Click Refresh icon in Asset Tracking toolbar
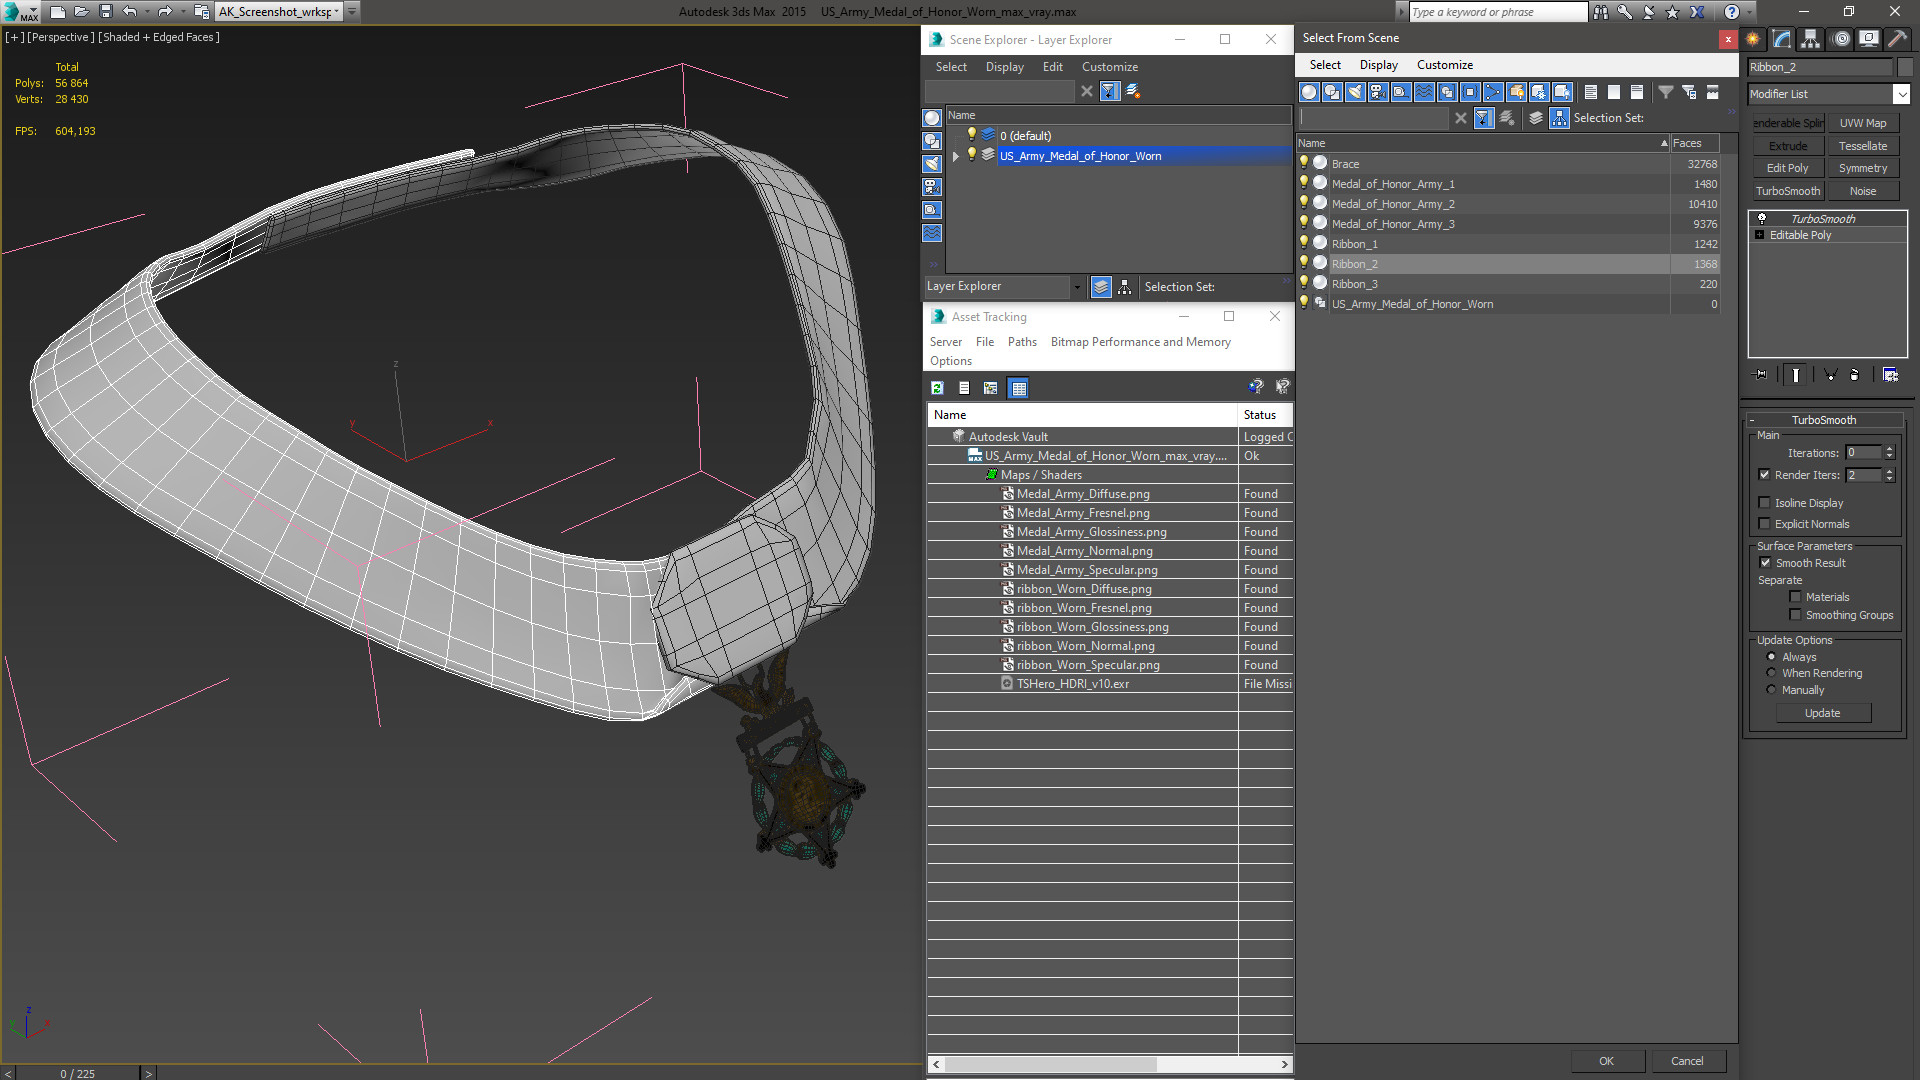This screenshot has width=1920, height=1080. click(937, 388)
